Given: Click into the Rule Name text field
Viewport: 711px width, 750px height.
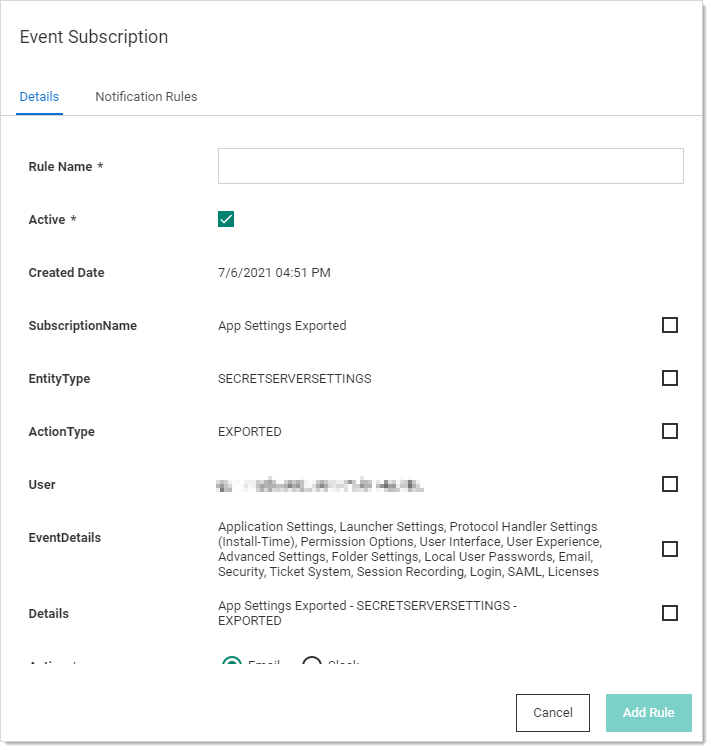Looking at the screenshot, I should 450,166.
